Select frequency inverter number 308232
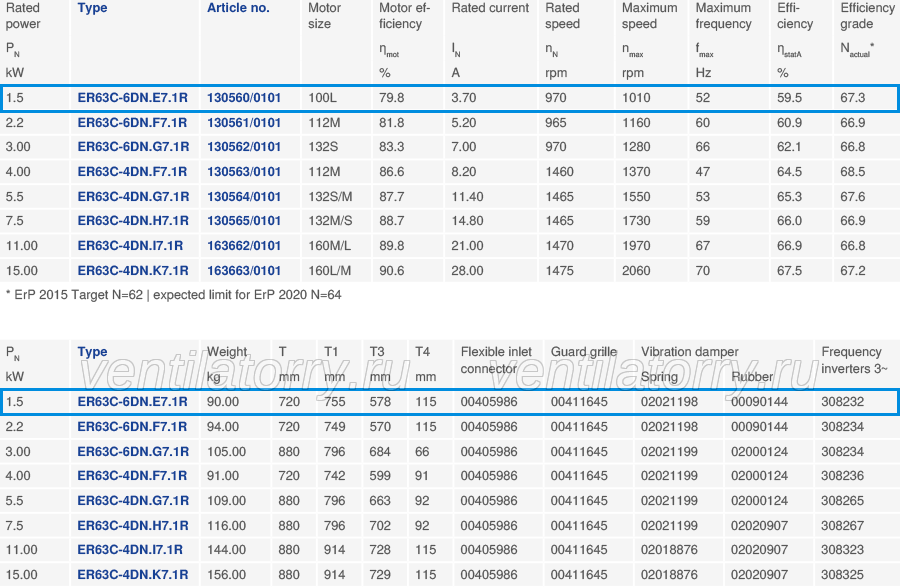900x588 pixels. (843, 402)
